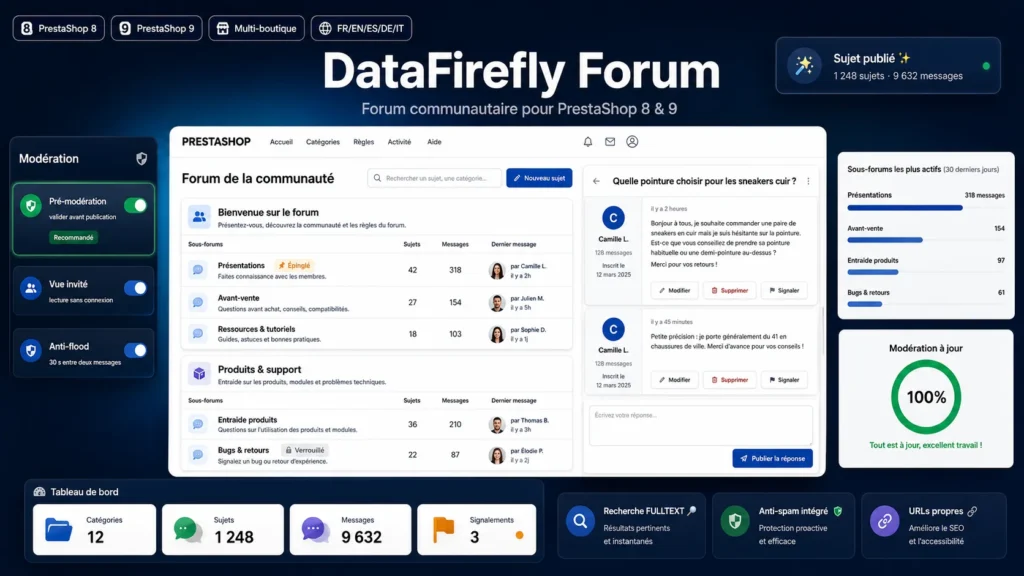Click the PrestaShop 9 badge
Image resolution: width=1024 pixels, height=576 pixels.
point(157,28)
